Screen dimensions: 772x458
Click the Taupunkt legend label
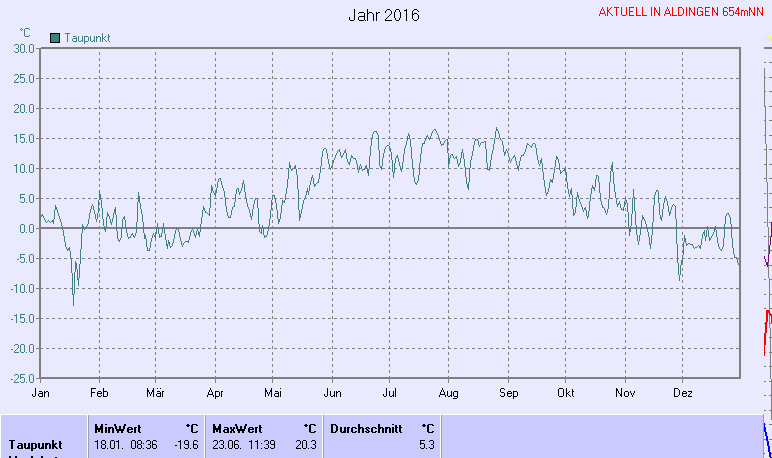[87, 37]
